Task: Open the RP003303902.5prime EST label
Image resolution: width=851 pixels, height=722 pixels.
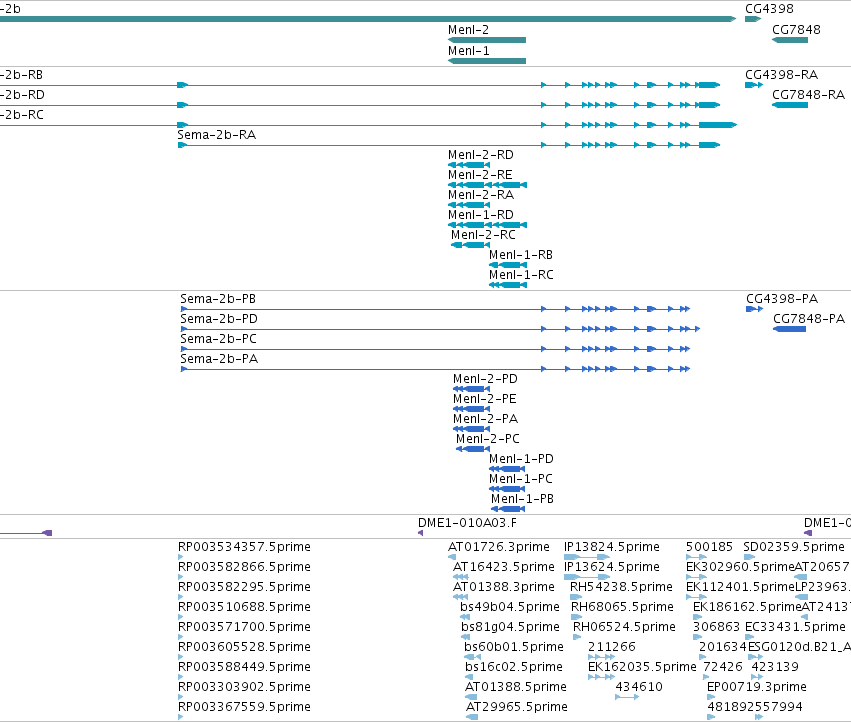Action: pyautogui.click(x=244, y=687)
